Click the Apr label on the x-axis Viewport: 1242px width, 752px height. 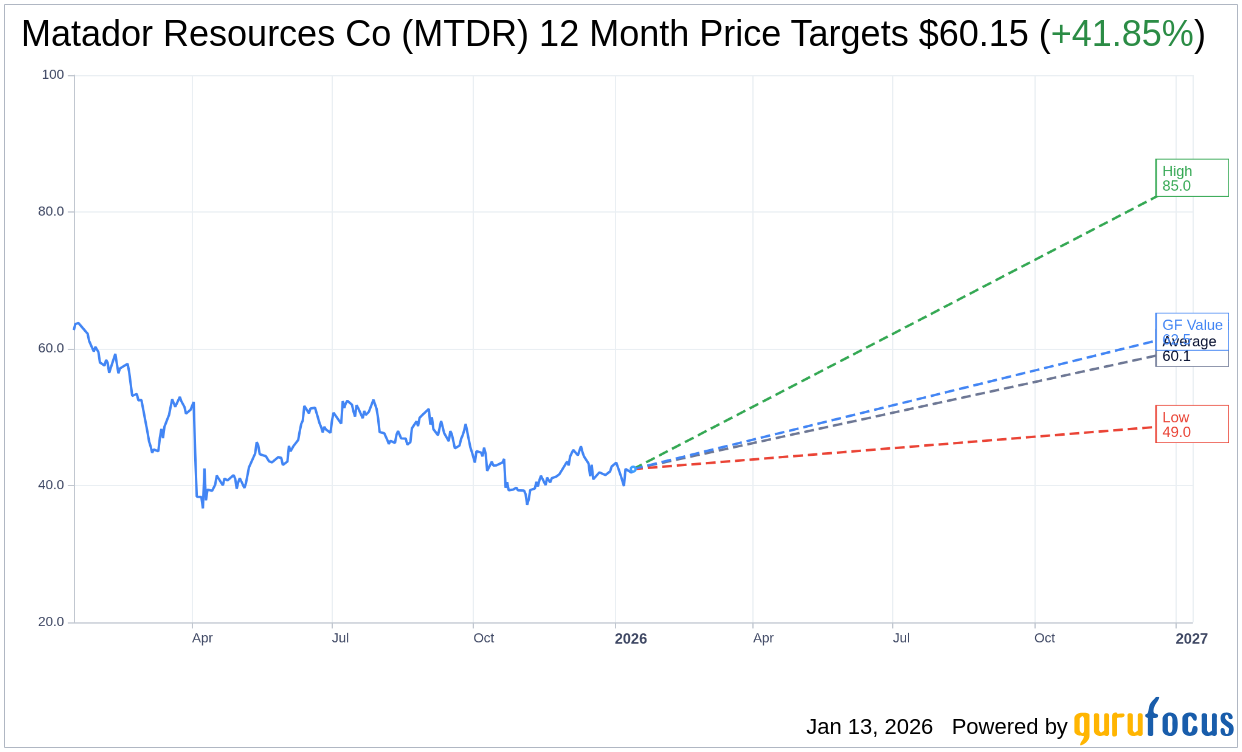coord(203,638)
